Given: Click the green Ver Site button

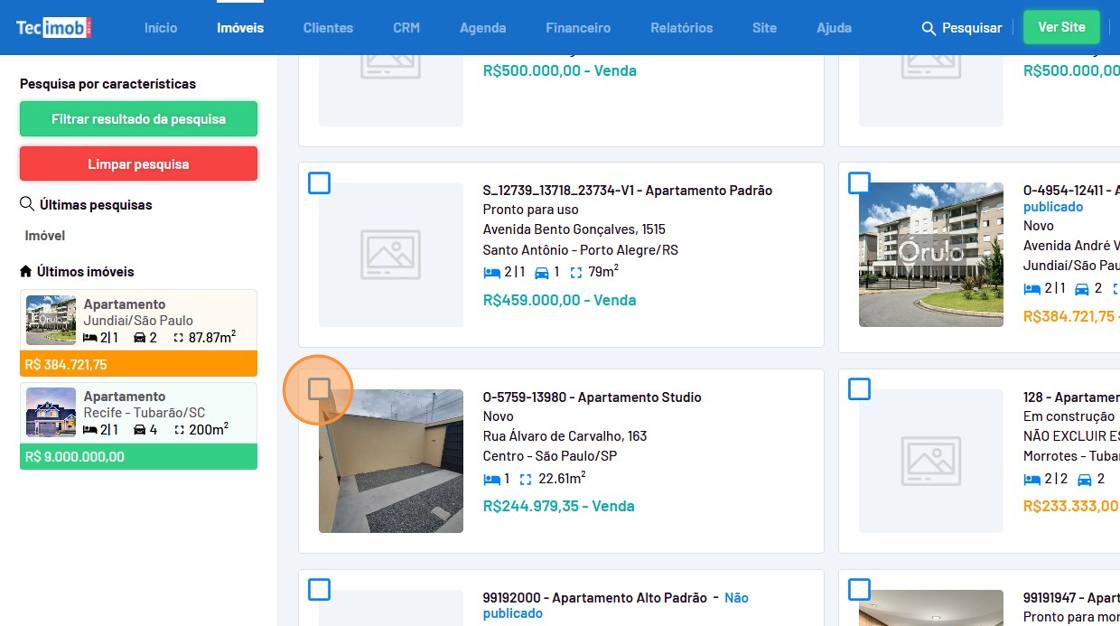Looking at the screenshot, I should click(1061, 27).
